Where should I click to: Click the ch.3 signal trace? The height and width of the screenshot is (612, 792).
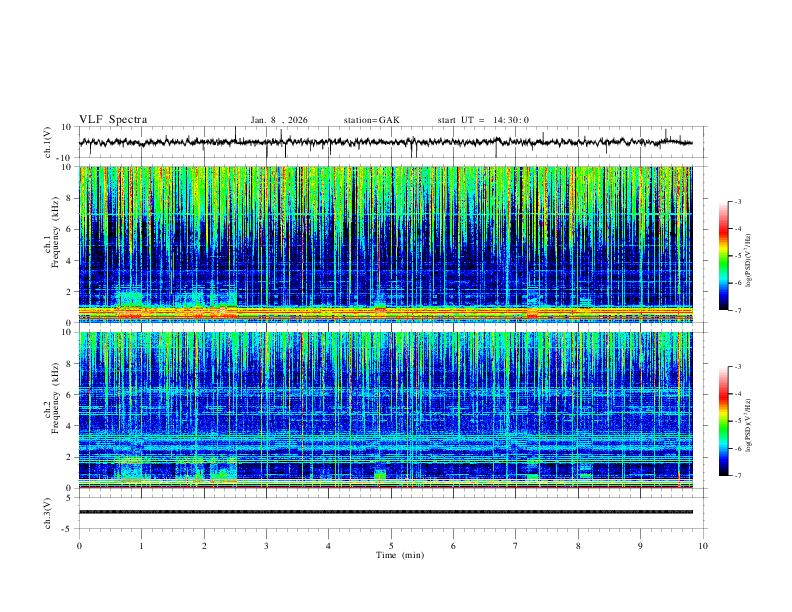[x=386, y=512]
